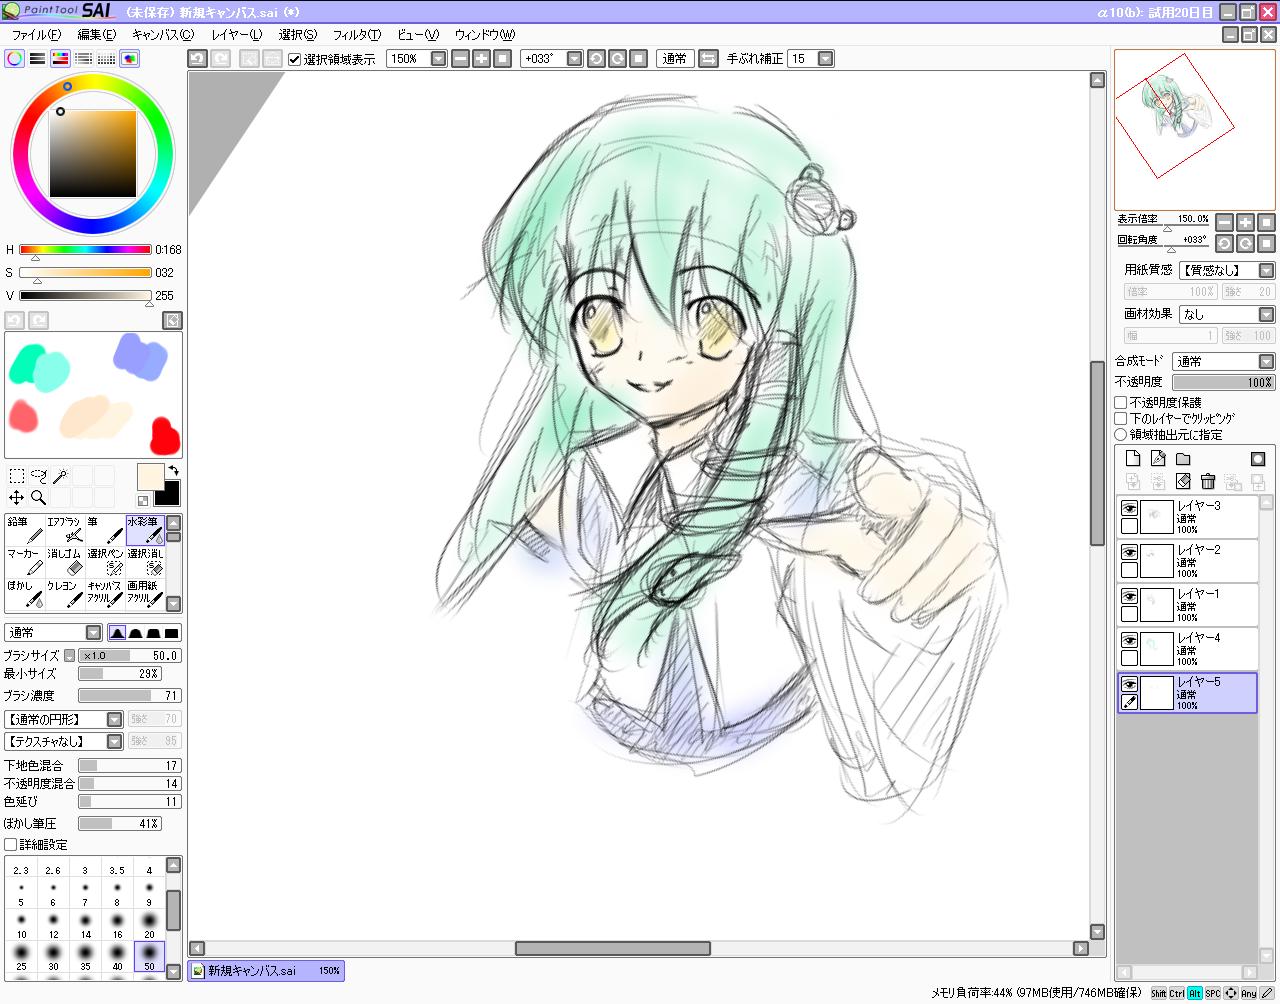Pick the magic wand tool
1280x1004 pixels.
coord(60,476)
